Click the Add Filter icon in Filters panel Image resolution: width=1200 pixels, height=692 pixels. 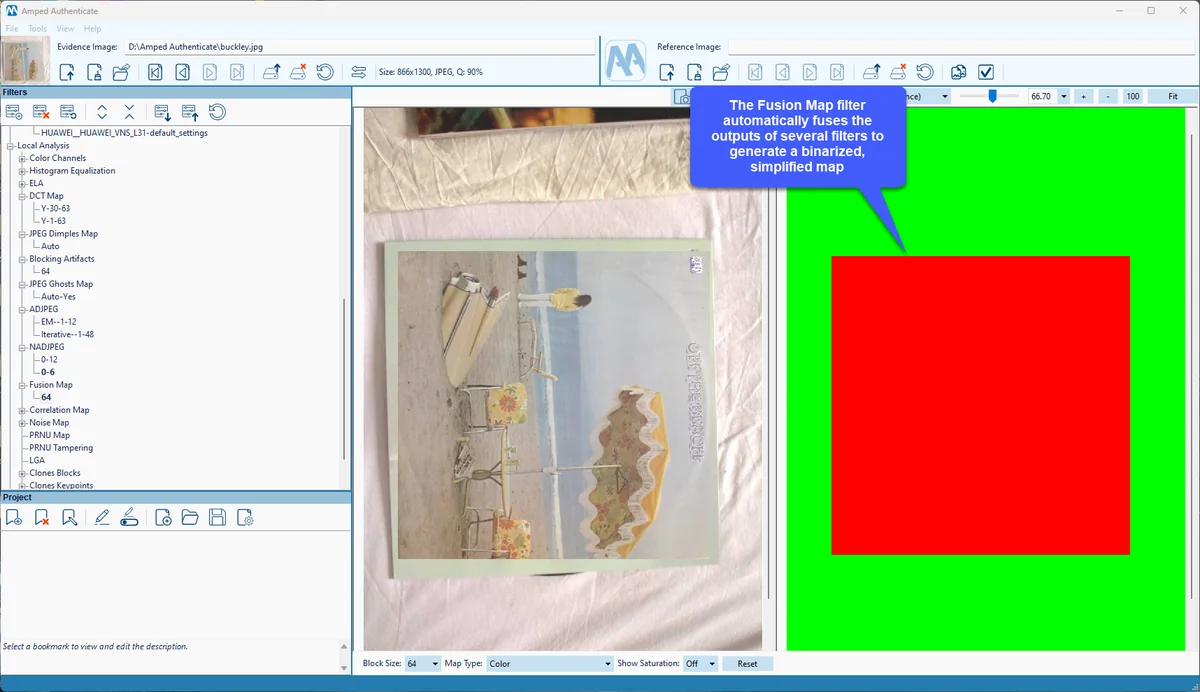point(14,112)
